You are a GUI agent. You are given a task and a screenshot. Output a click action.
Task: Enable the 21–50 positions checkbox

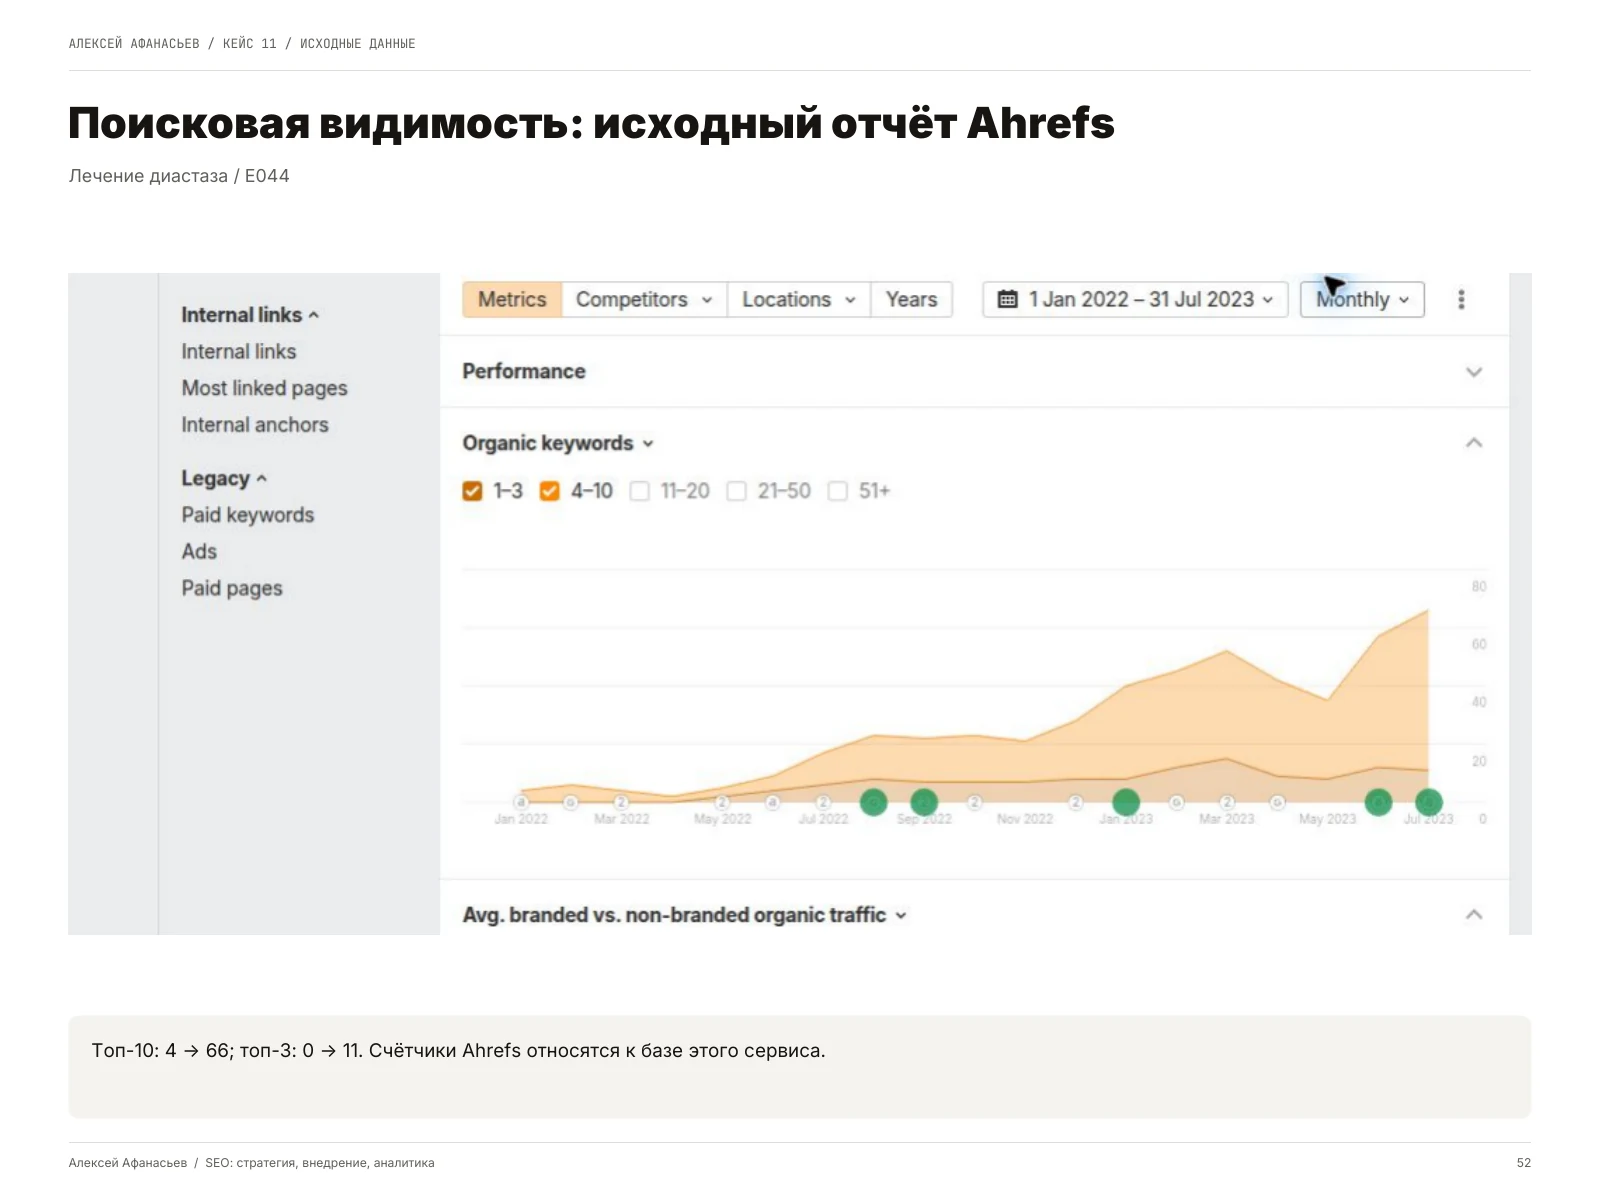(x=736, y=491)
